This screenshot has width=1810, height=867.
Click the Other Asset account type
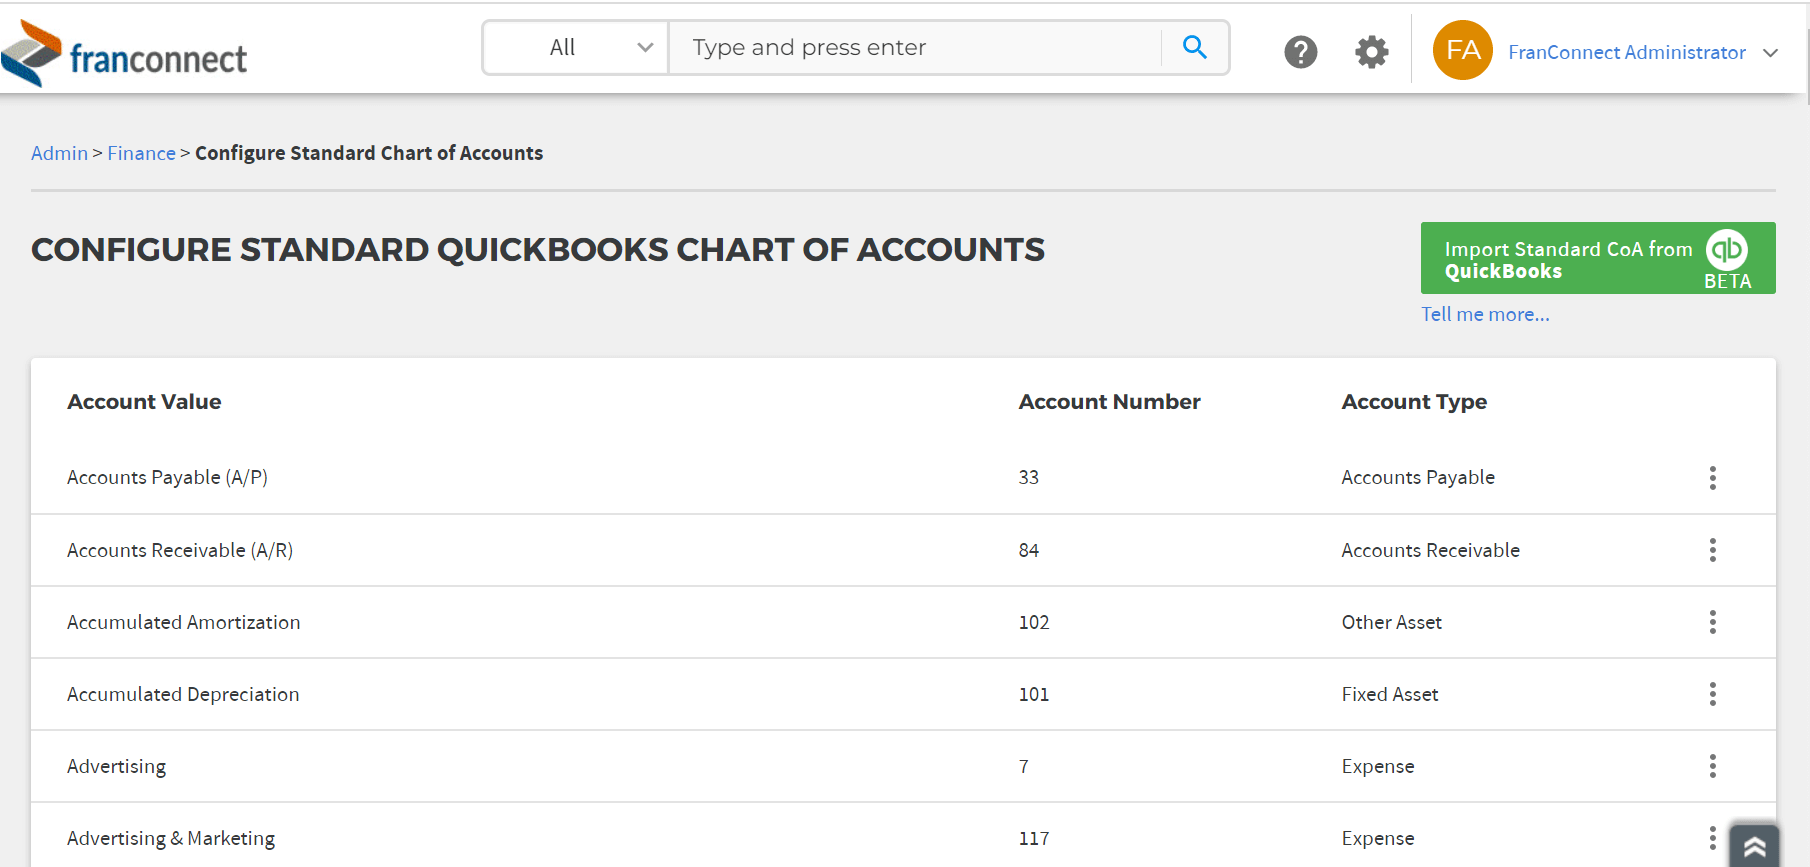tap(1391, 622)
